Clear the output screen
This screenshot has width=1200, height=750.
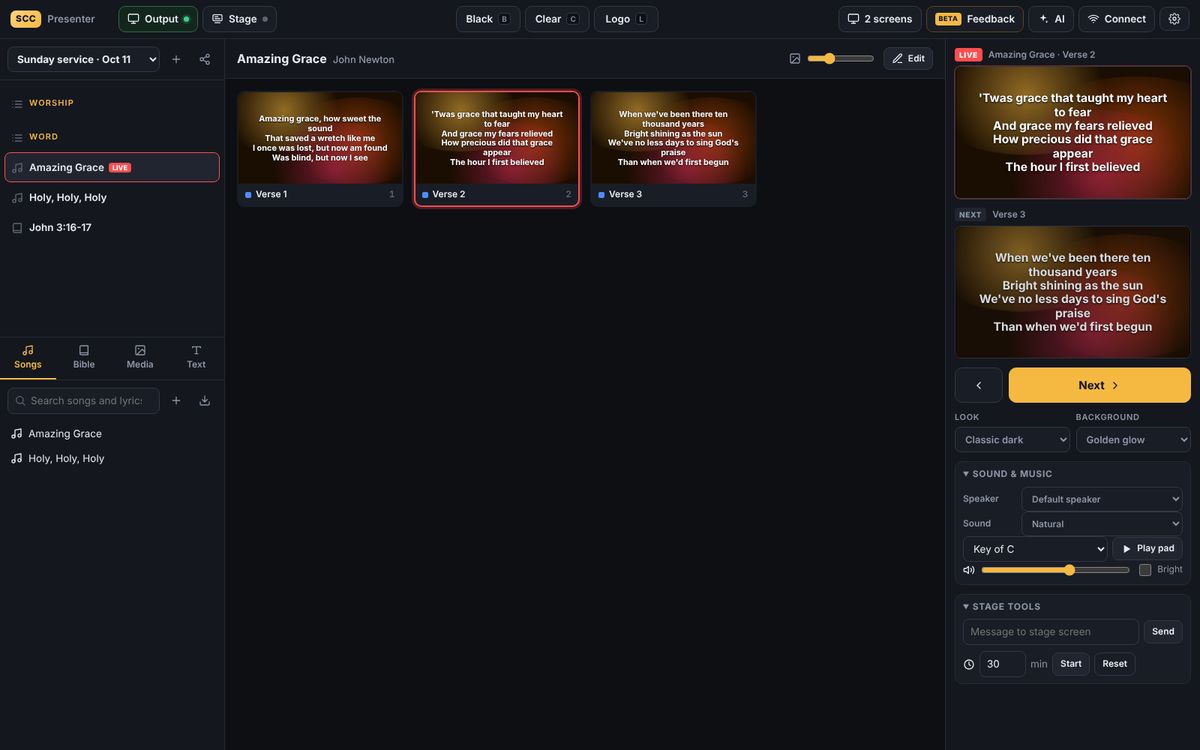coord(557,19)
